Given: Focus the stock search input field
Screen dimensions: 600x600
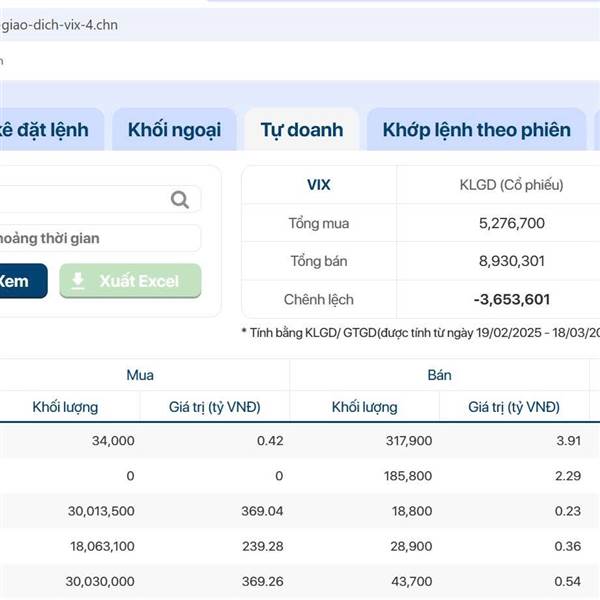Looking at the screenshot, I should point(80,200).
